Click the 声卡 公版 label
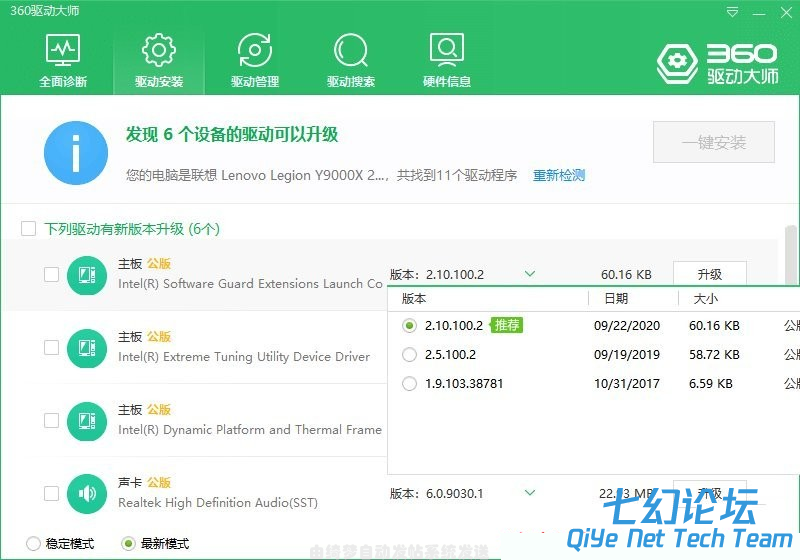This screenshot has width=800, height=560. point(144,482)
